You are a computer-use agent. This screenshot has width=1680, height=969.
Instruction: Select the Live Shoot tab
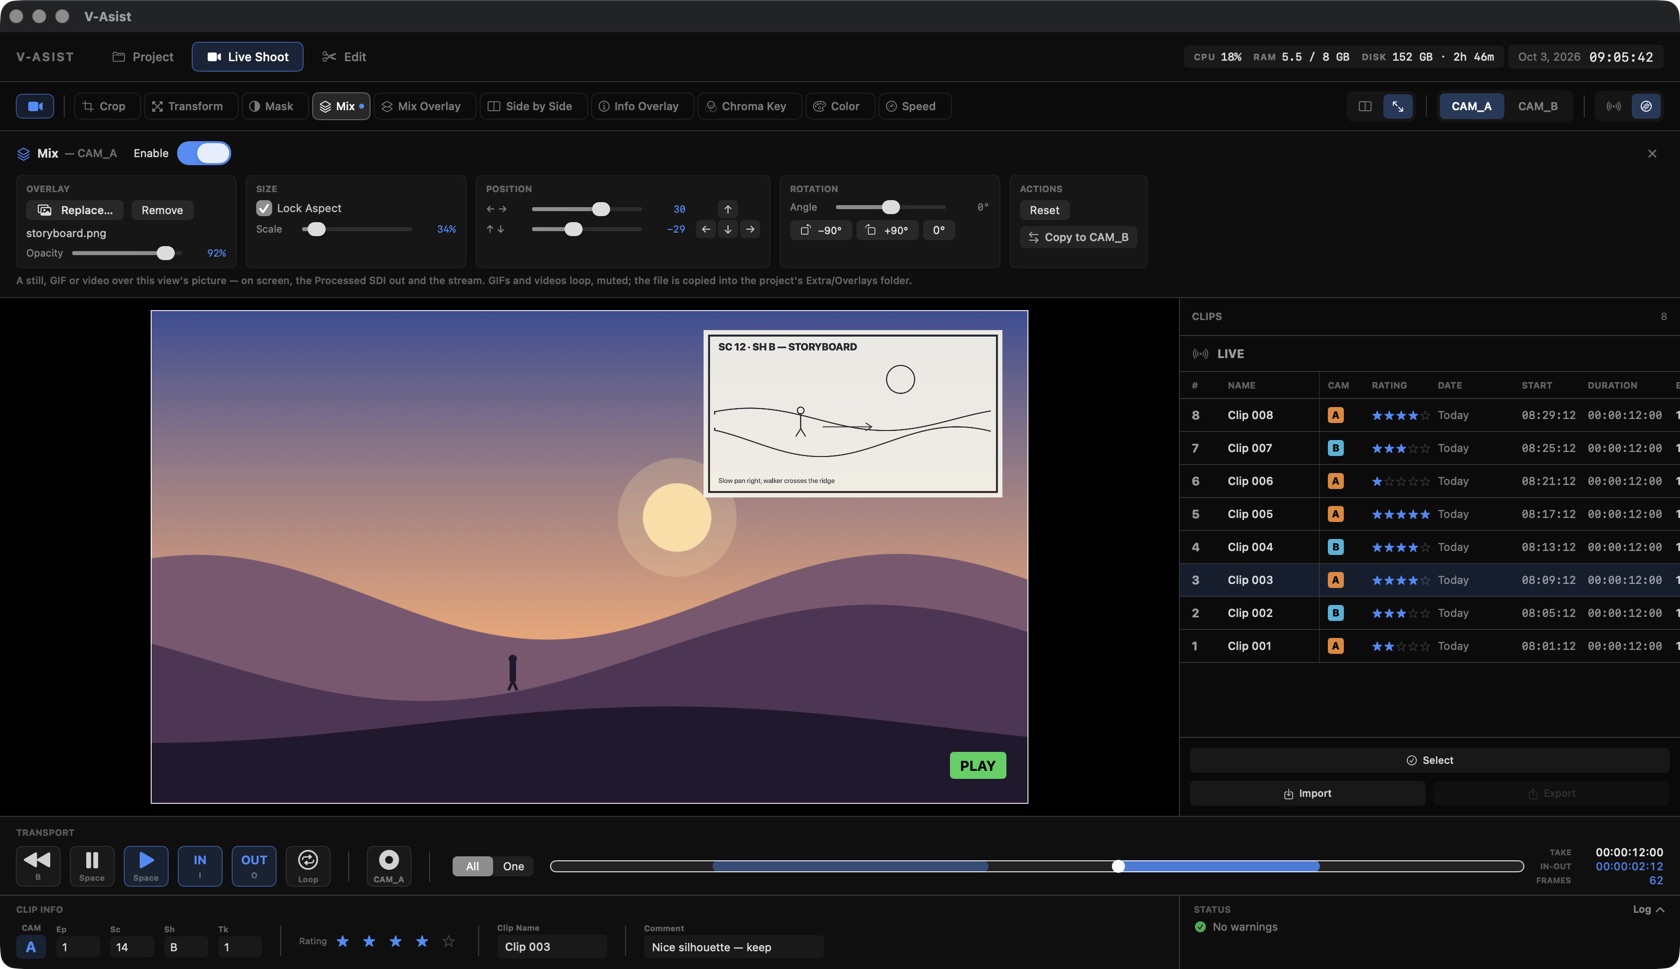point(247,57)
